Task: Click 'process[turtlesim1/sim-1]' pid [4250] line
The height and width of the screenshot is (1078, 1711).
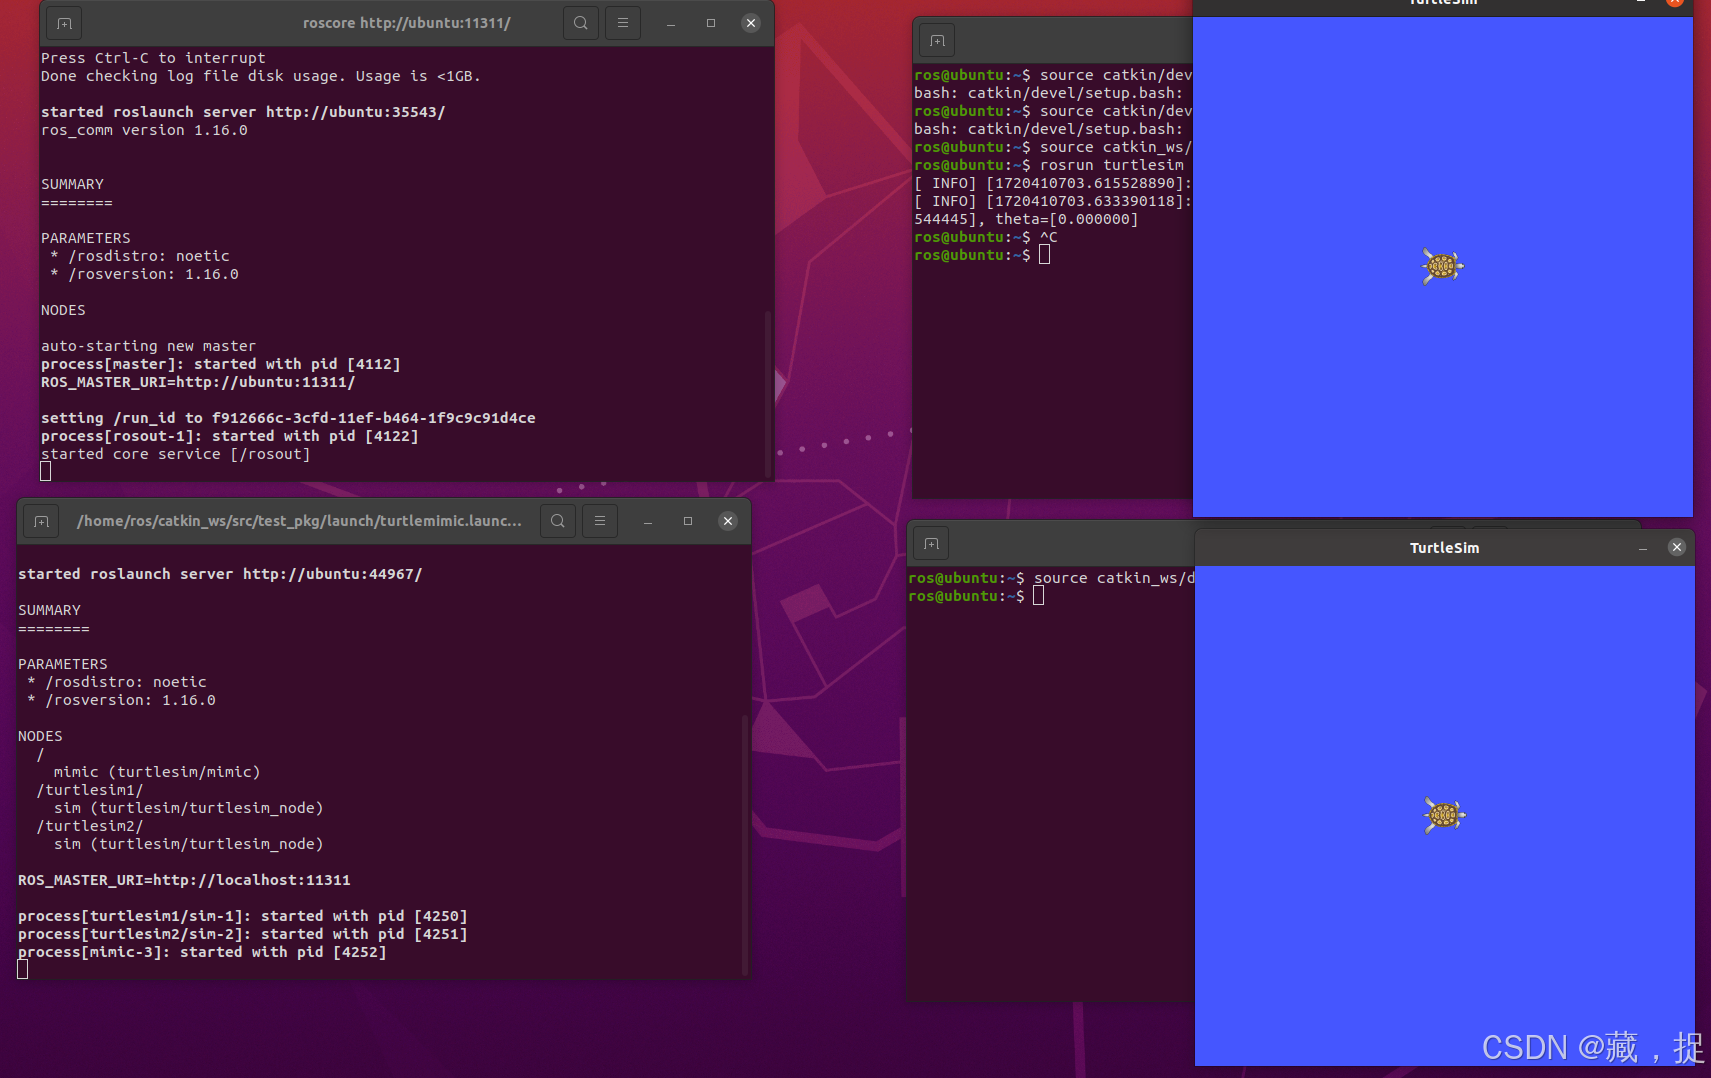Action: [243, 916]
